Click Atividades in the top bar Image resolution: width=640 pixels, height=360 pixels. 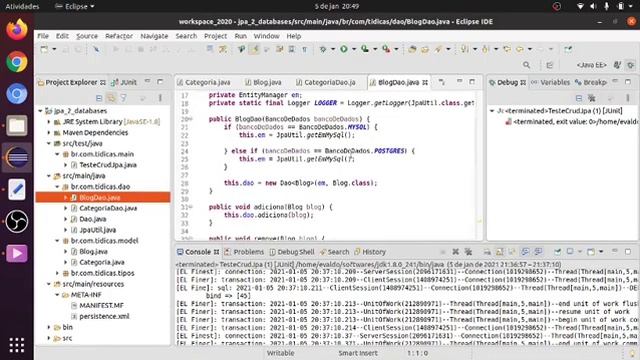[x=22, y=6]
